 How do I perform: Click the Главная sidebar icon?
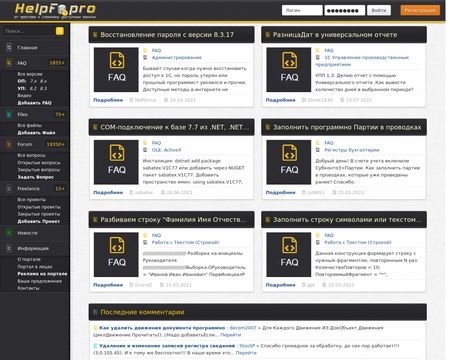pos(9,47)
